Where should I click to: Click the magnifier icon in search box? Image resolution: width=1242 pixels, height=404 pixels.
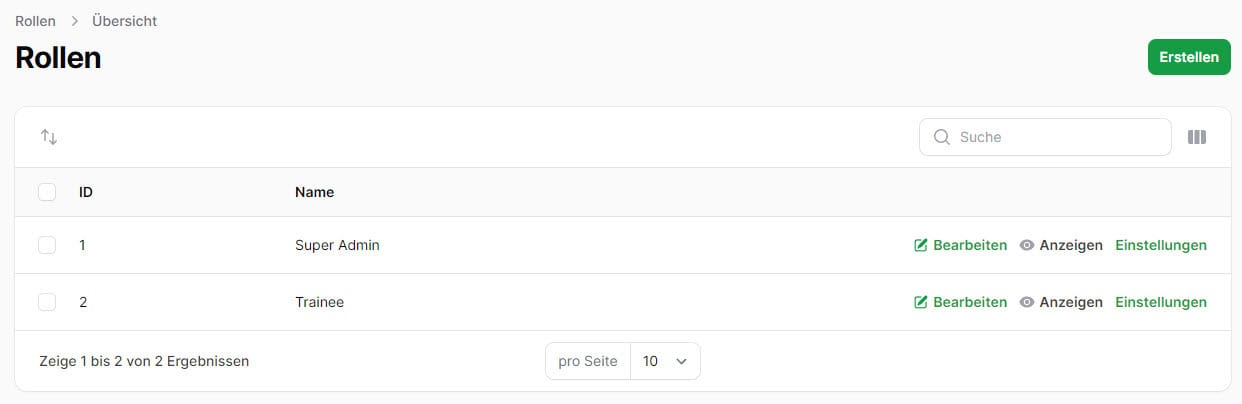tap(941, 137)
